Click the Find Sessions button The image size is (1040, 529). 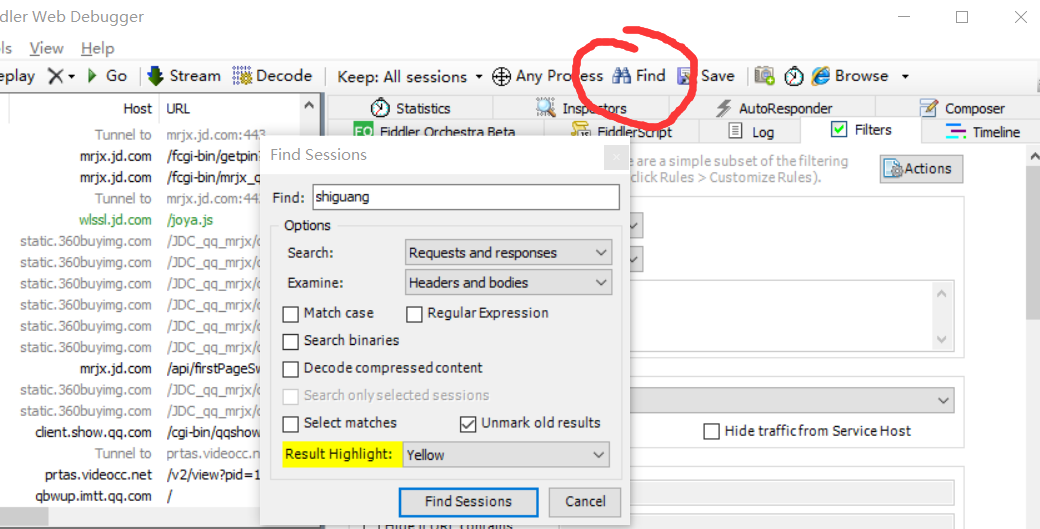(x=468, y=502)
